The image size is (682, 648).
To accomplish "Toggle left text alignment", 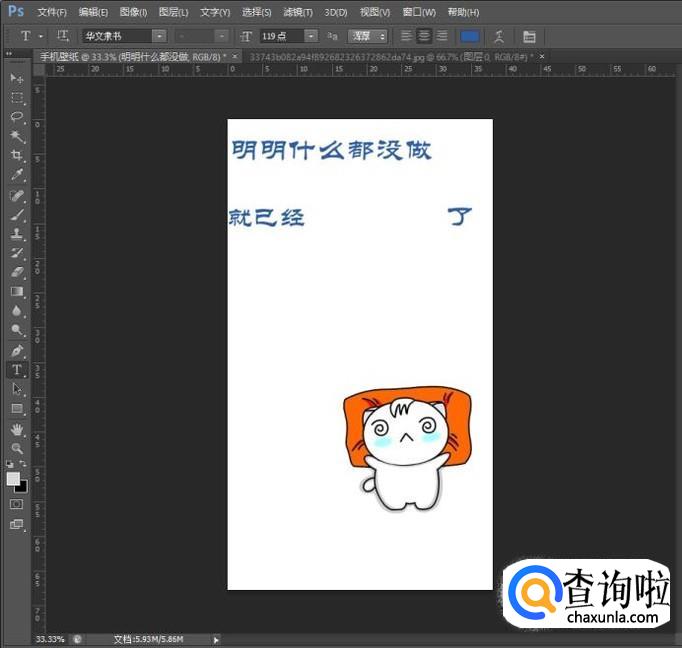I will click(x=407, y=36).
